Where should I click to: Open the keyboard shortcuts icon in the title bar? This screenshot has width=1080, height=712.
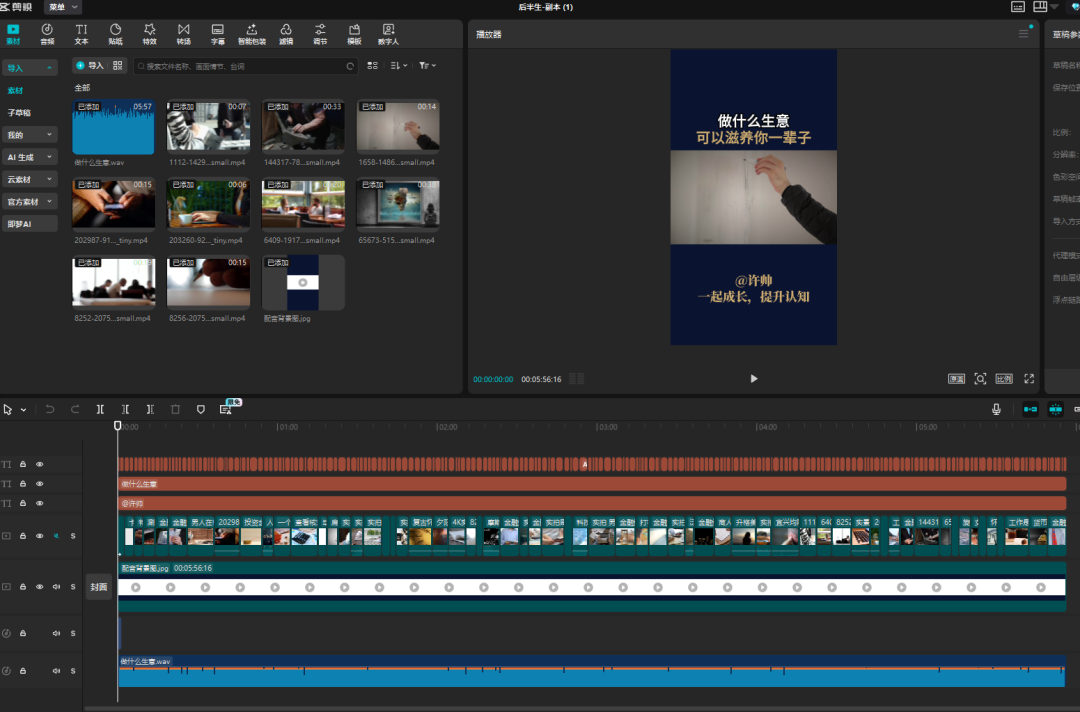1017,7
